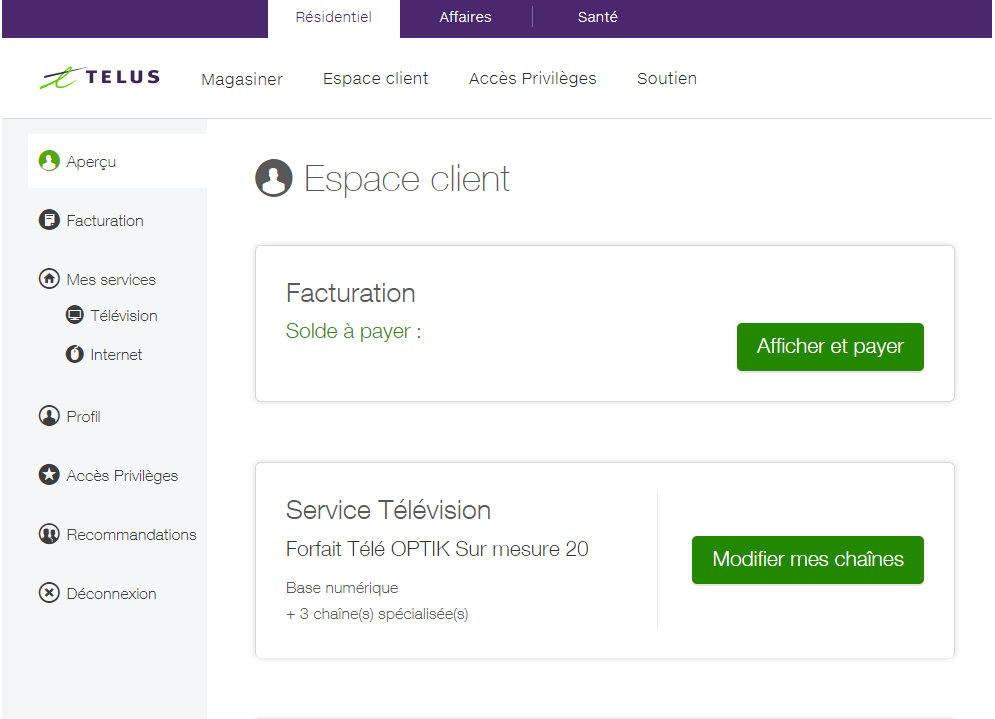Open the Soutien menu

[667, 79]
